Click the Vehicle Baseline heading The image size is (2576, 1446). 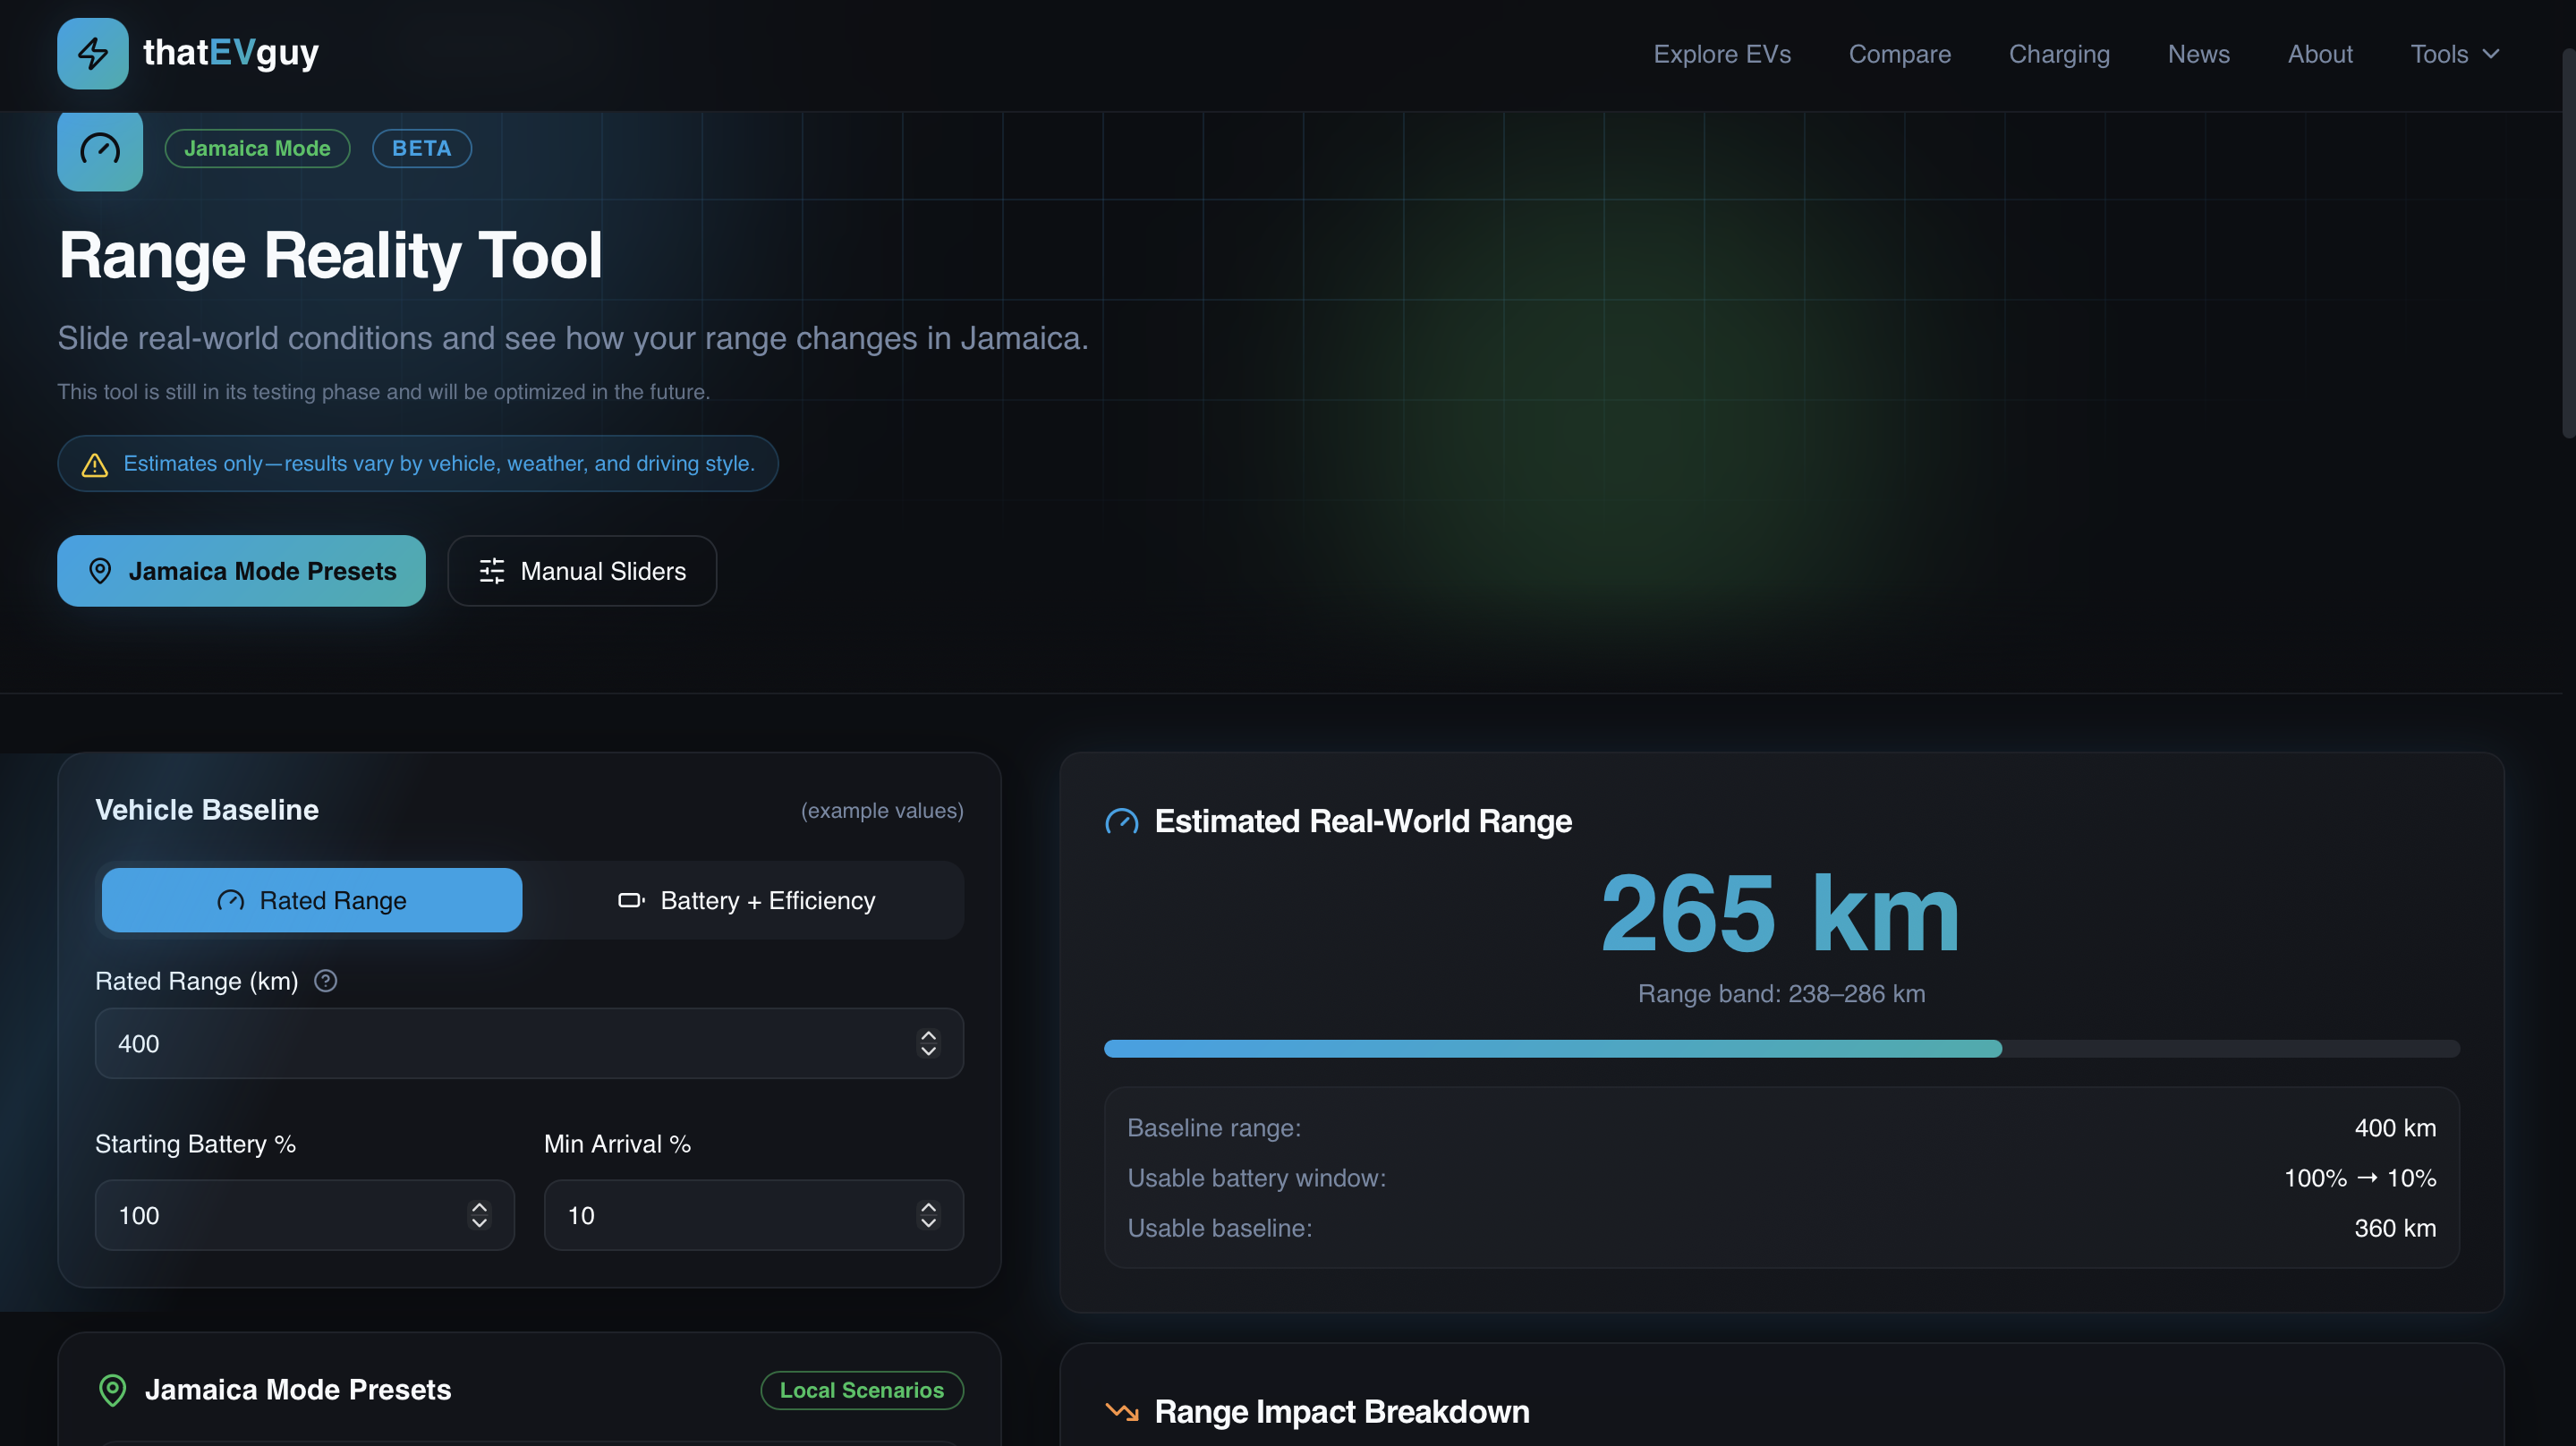tap(207, 810)
